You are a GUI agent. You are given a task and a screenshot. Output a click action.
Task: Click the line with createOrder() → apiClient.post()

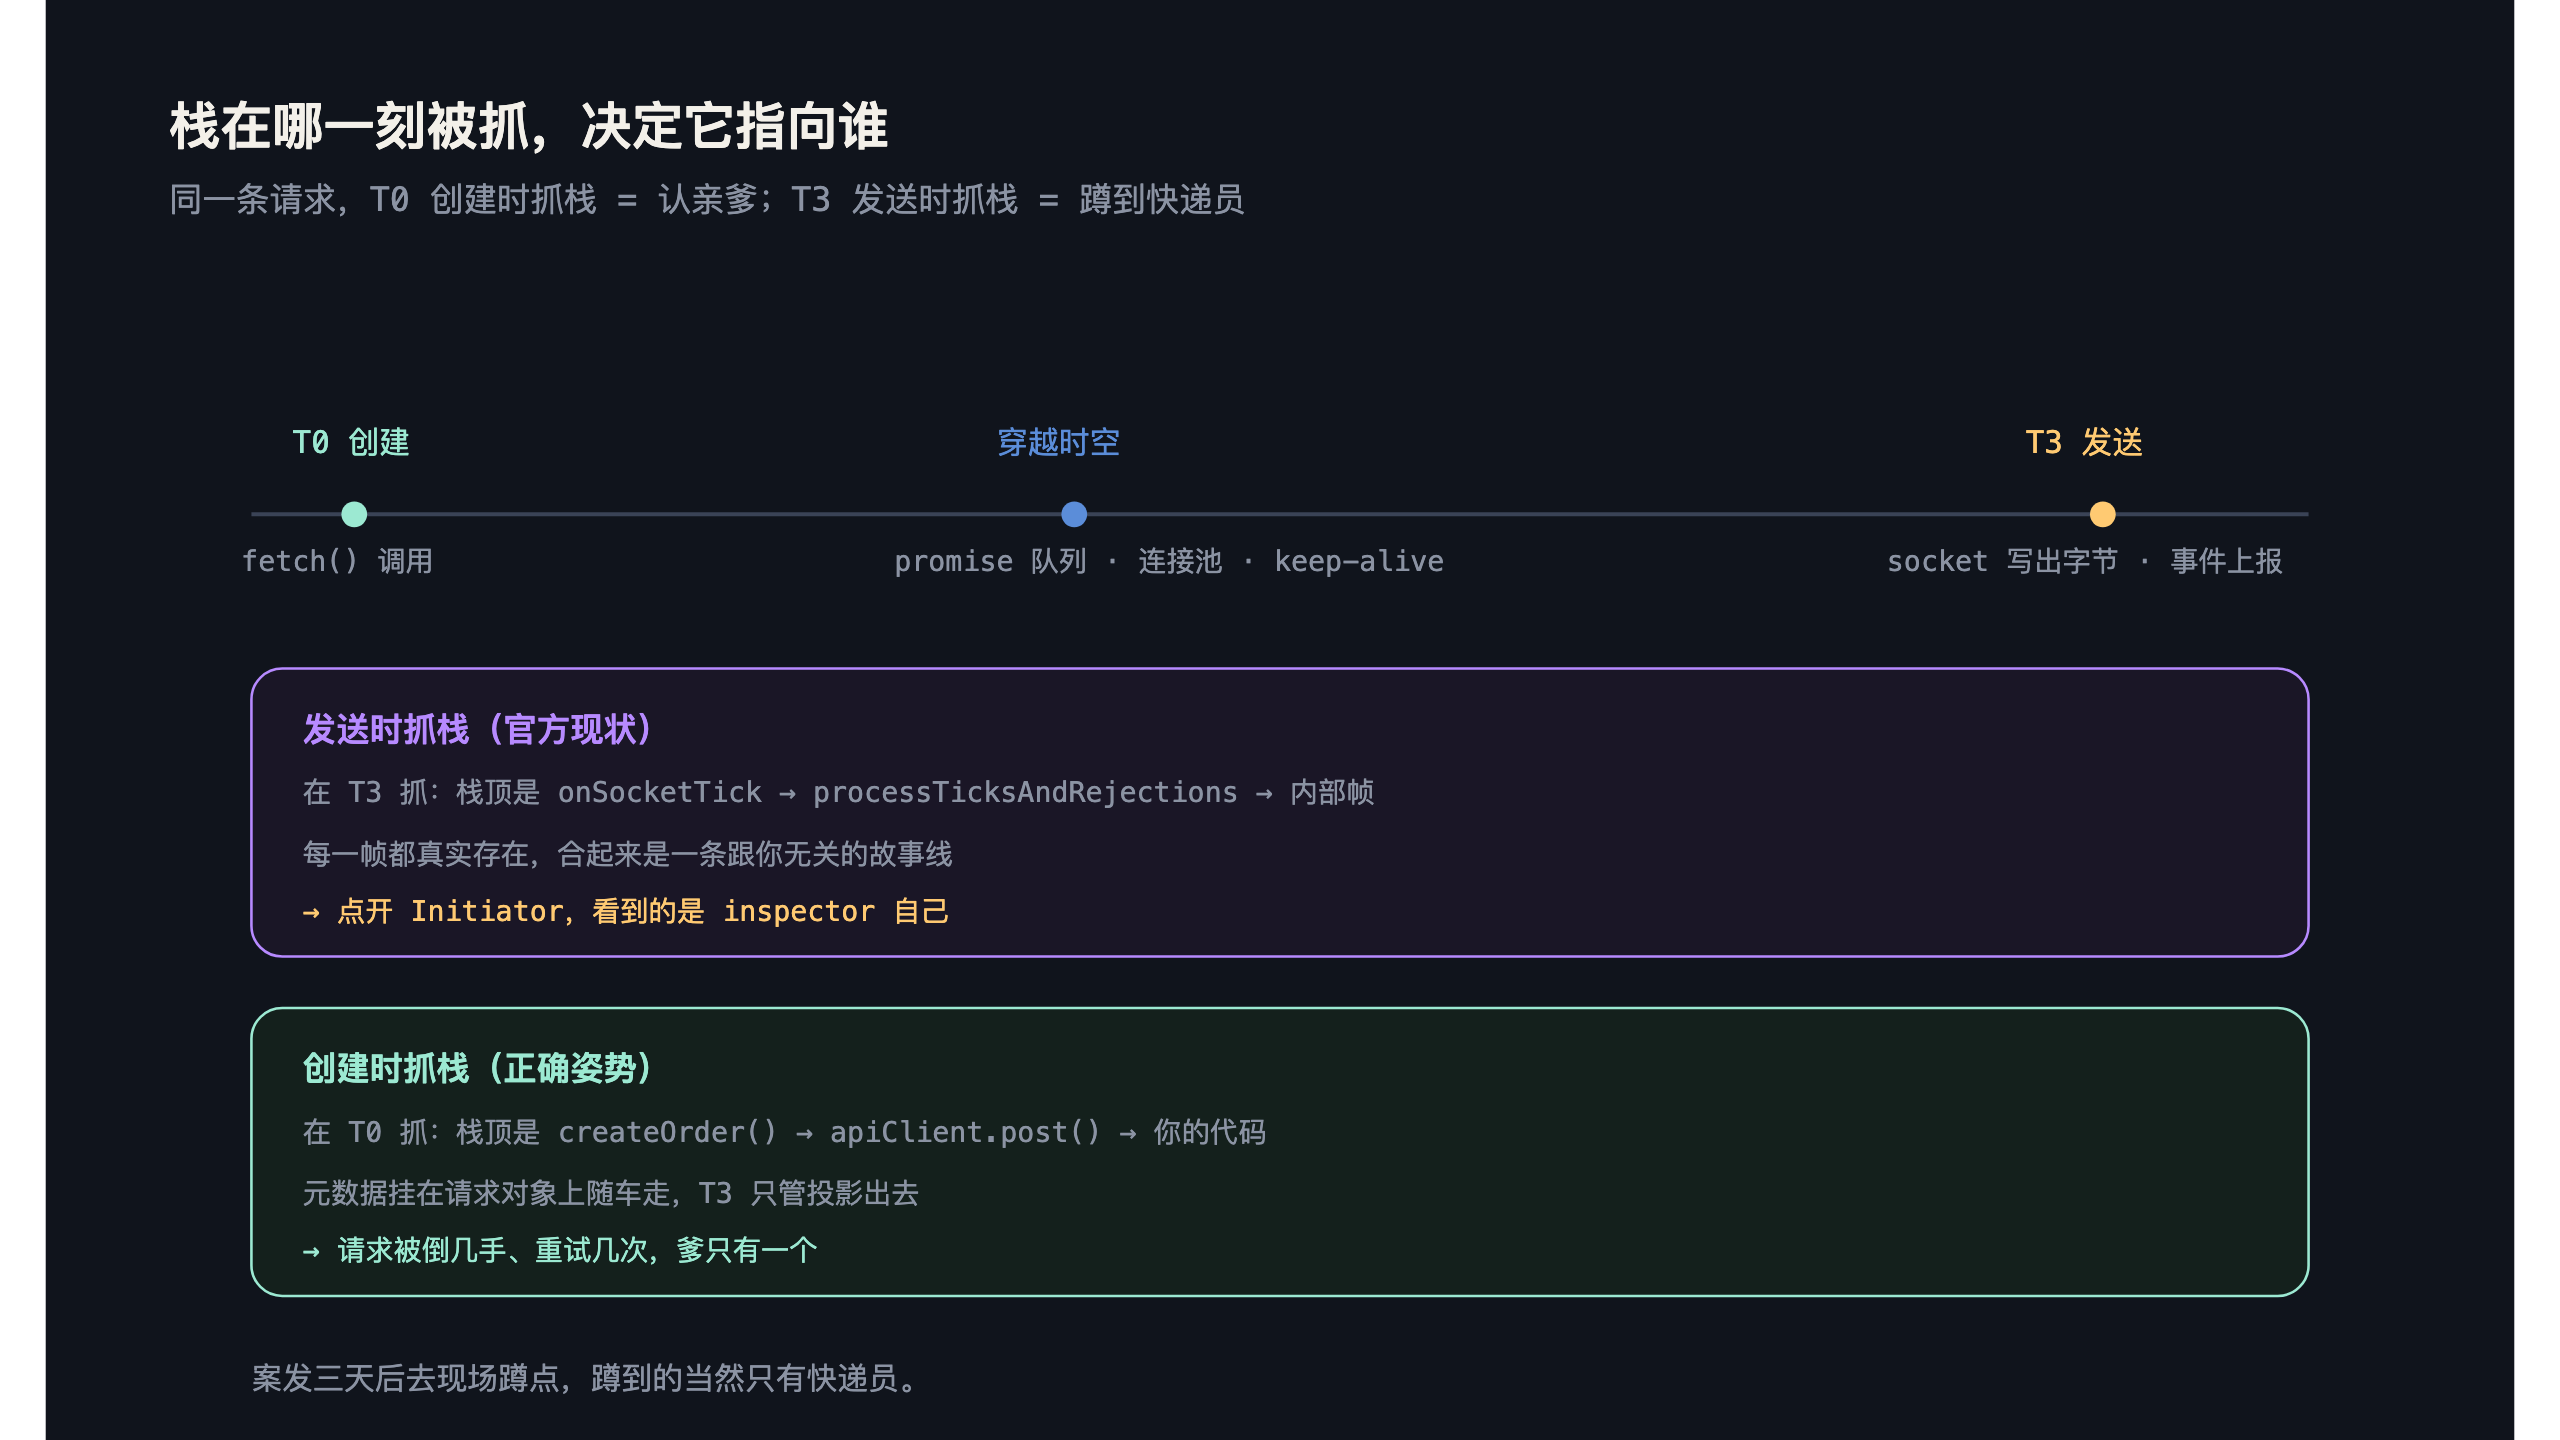(x=784, y=1131)
